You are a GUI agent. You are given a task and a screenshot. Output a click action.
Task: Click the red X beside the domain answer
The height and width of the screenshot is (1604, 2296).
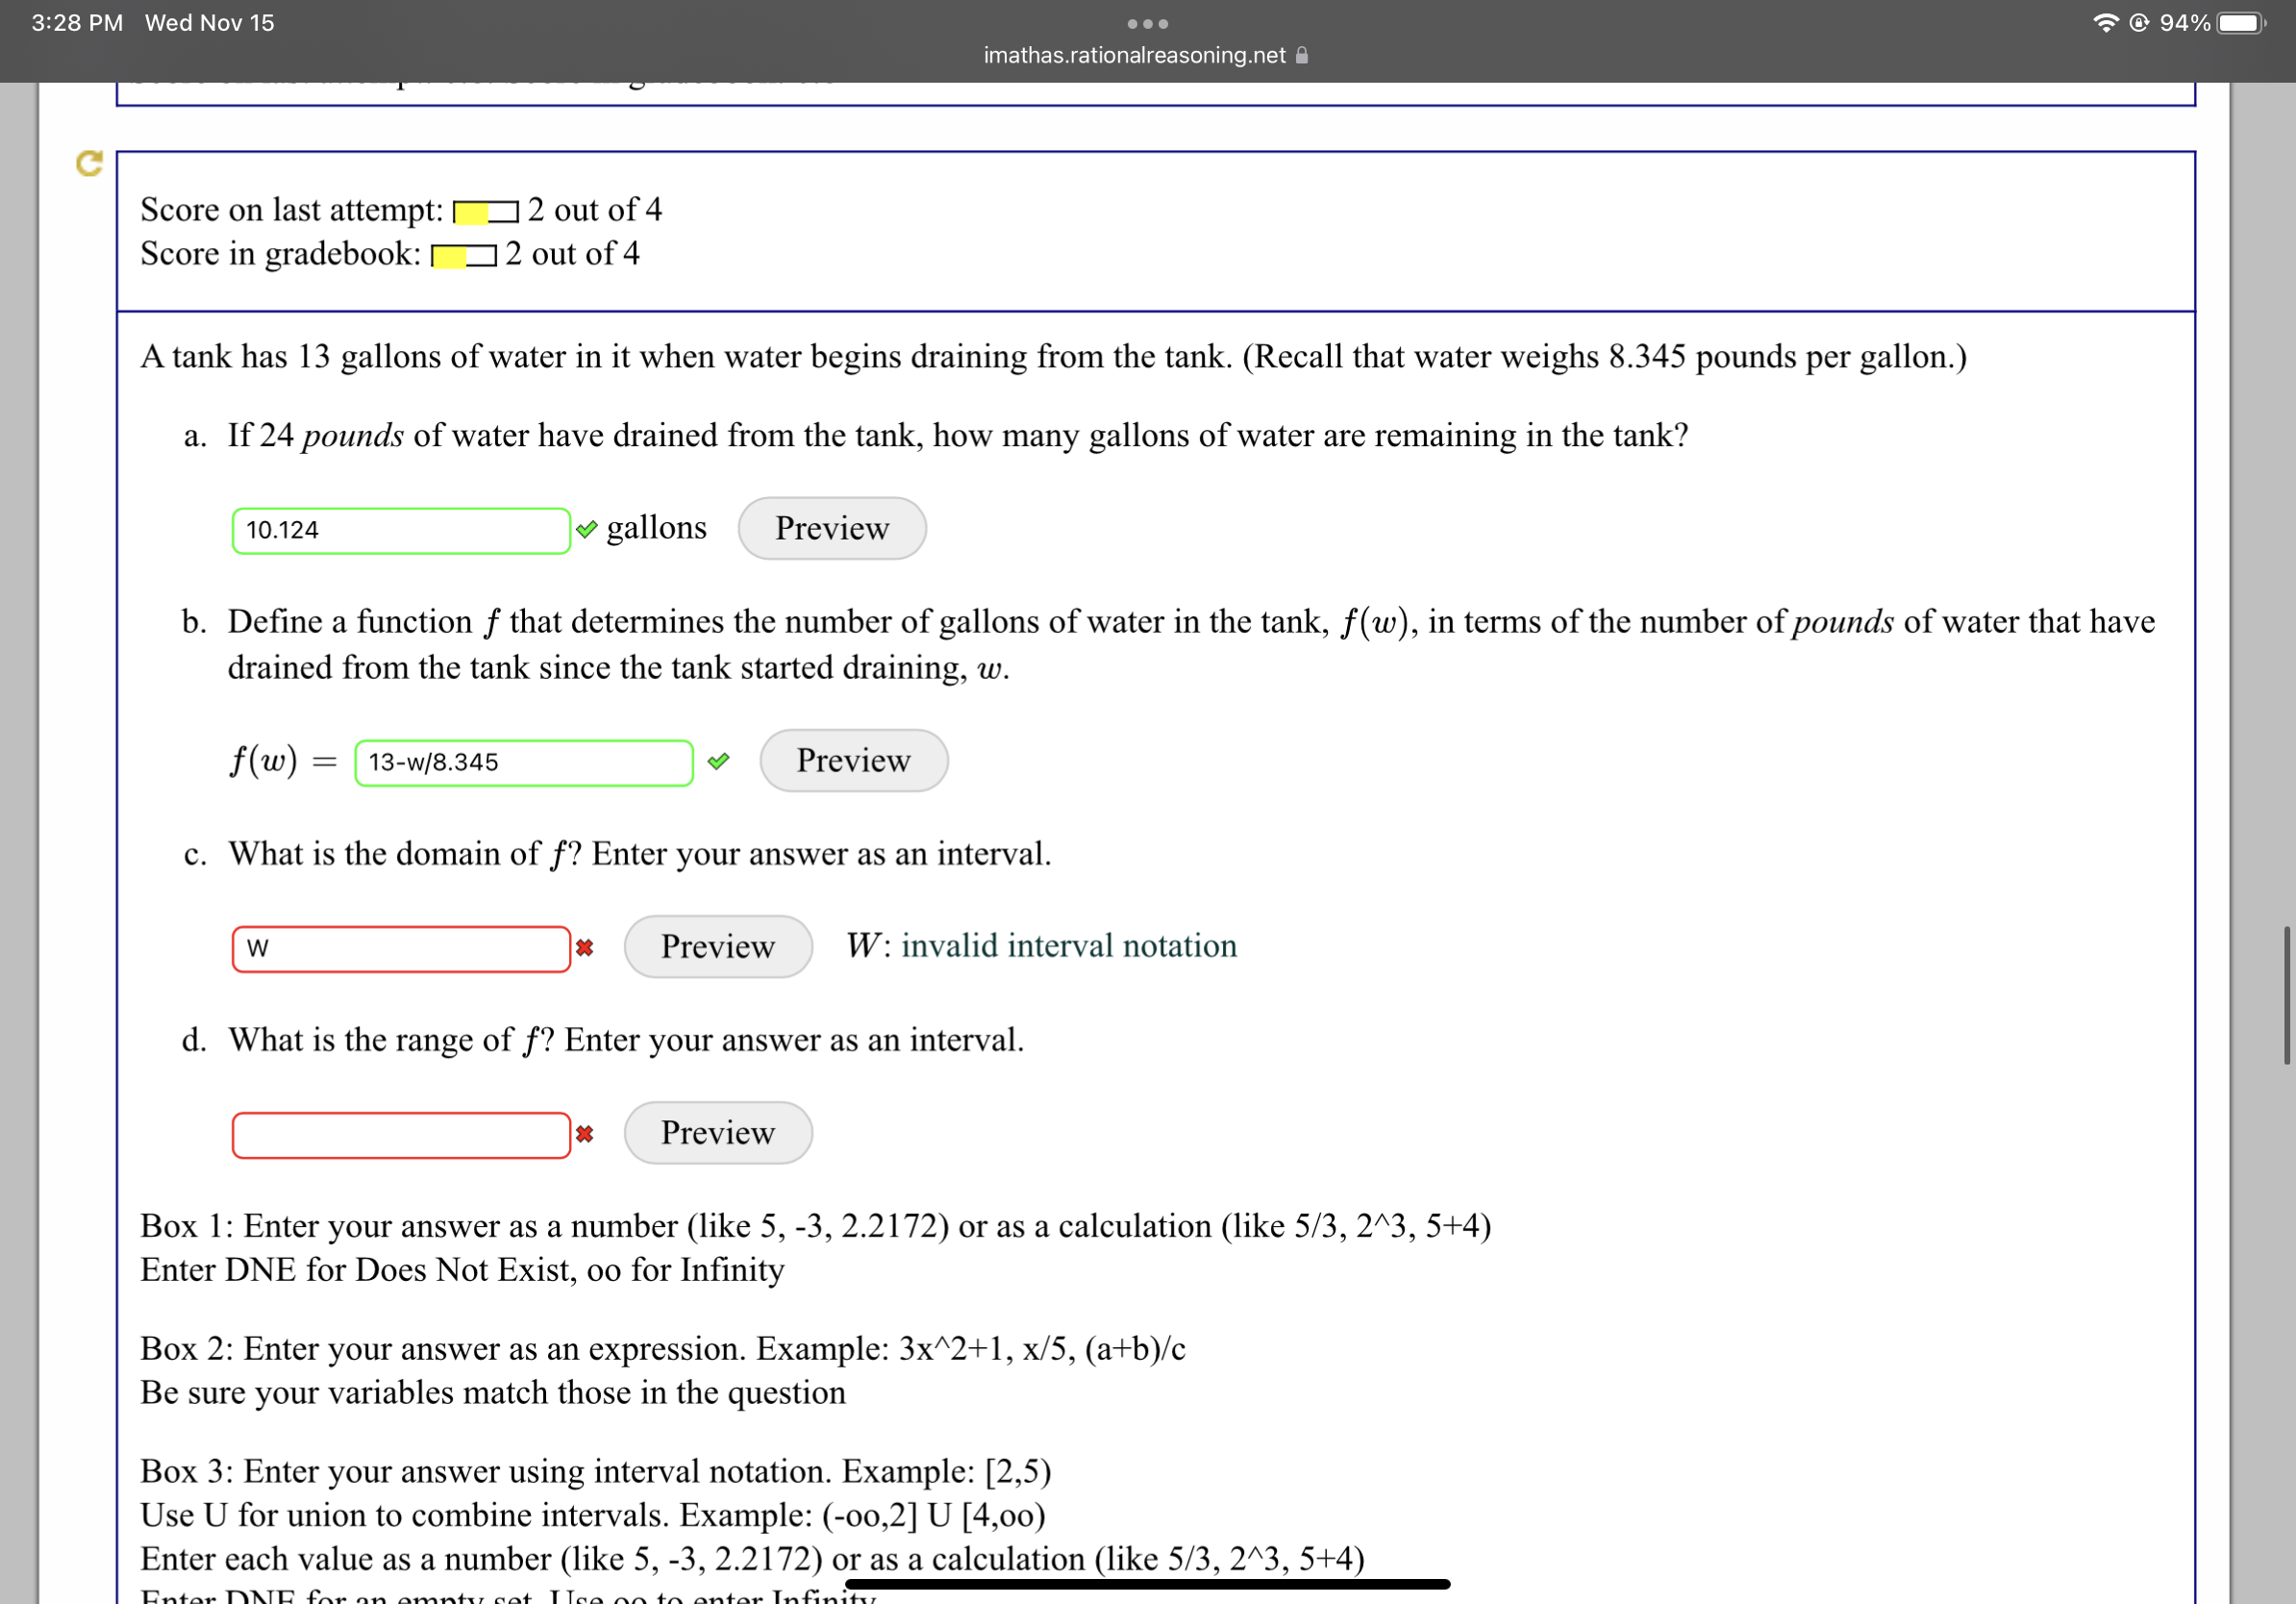coord(583,946)
